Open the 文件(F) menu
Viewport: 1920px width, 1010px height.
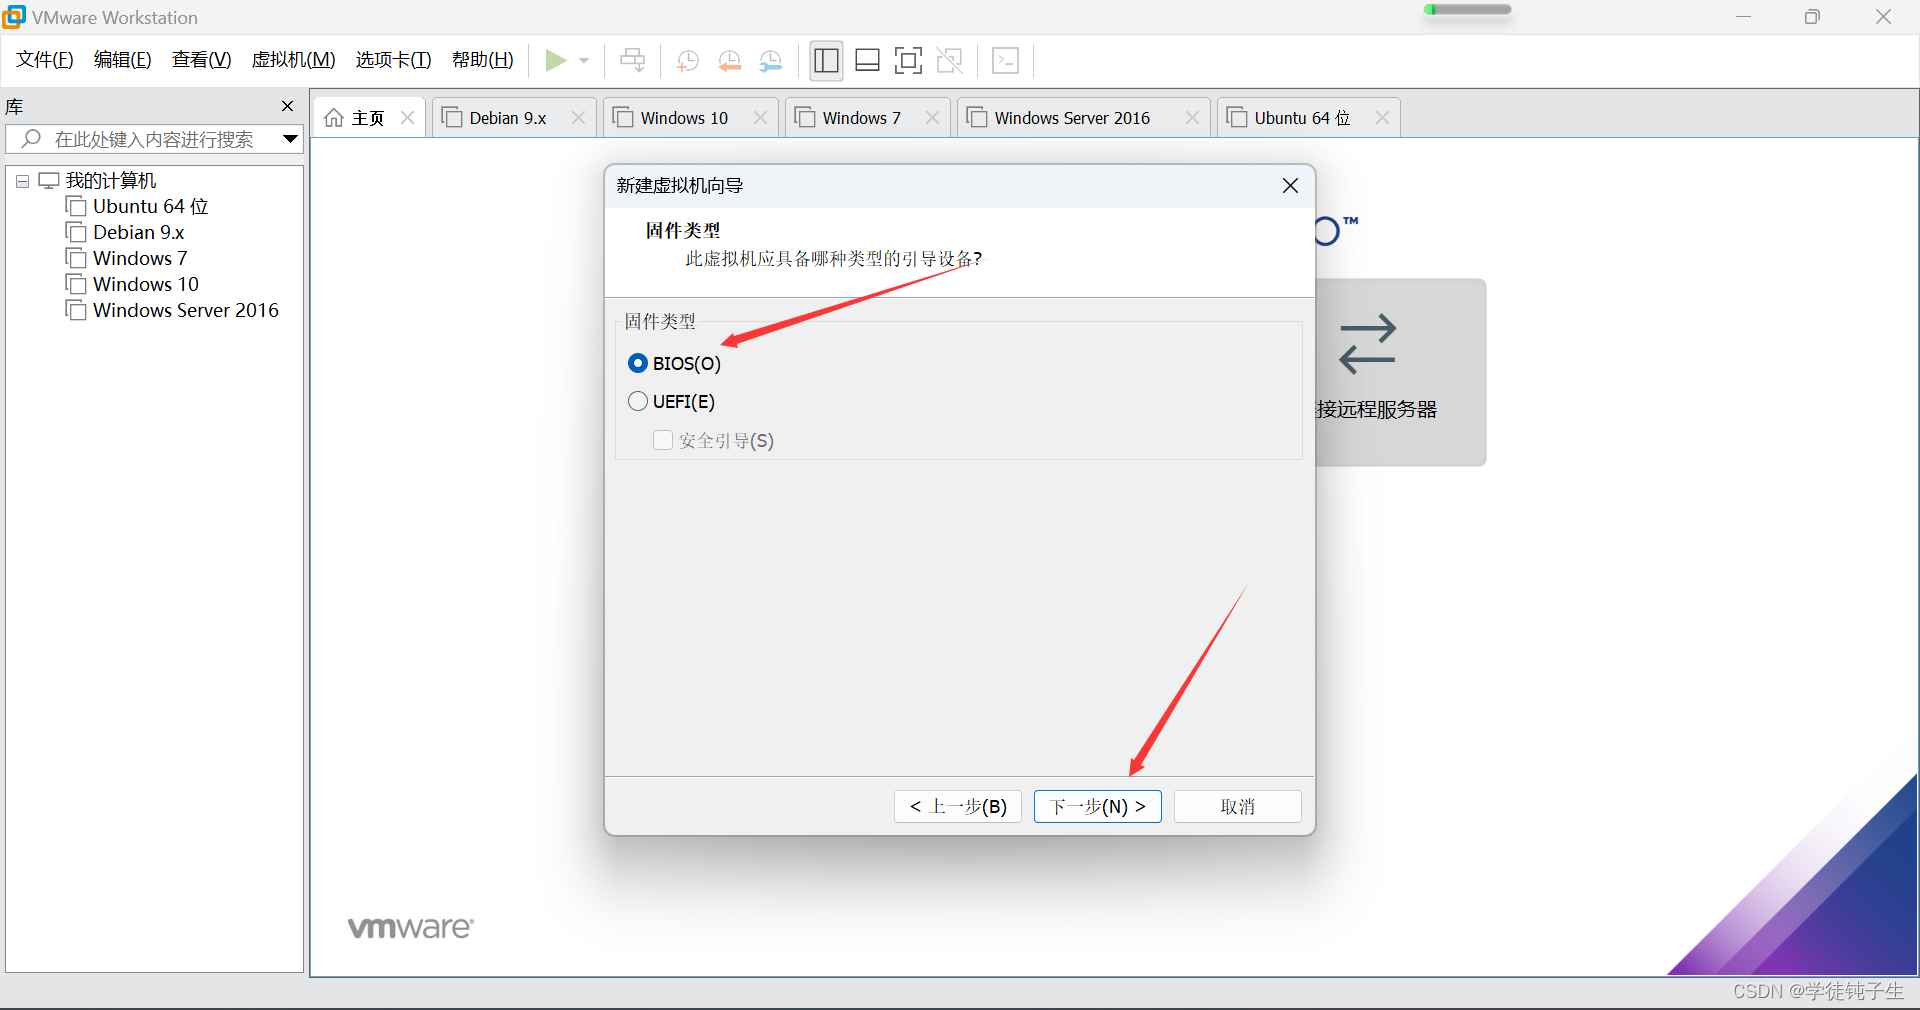pos(45,60)
